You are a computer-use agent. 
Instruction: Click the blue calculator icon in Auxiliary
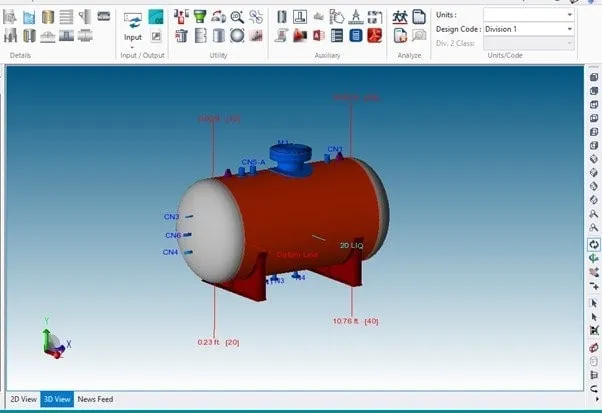[x=356, y=36]
